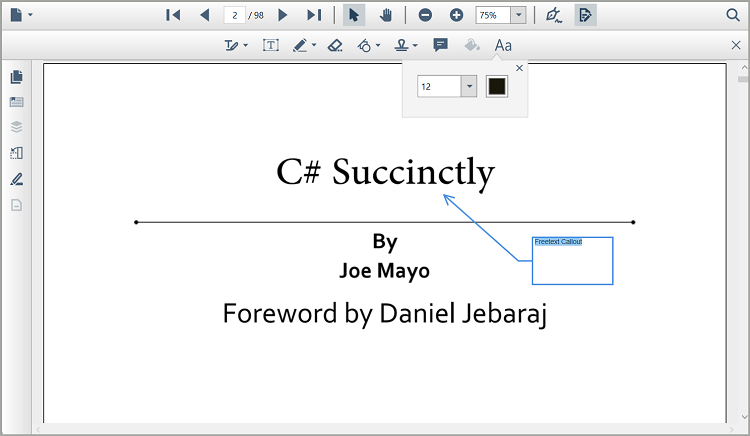Open the text search magnifier
The width and height of the screenshot is (750, 436).
tap(732, 15)
